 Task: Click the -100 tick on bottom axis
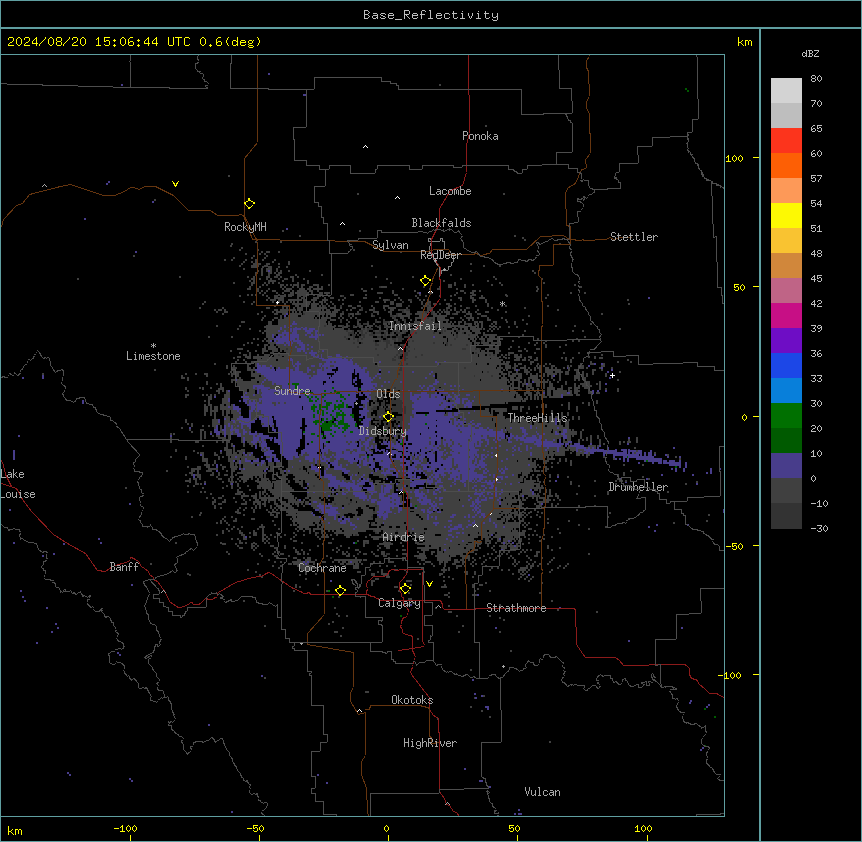(126, 828)
